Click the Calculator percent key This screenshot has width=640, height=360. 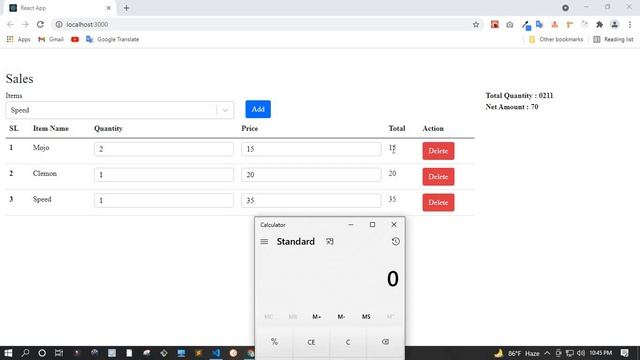click(x=274, y=342)
